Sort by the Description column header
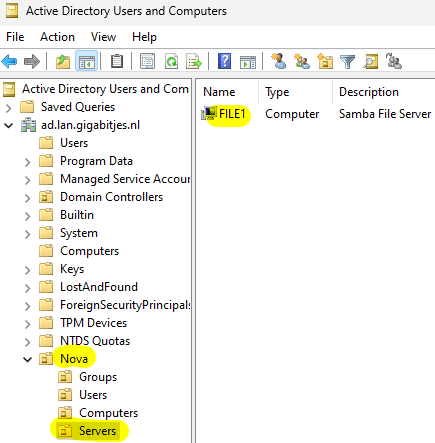435x443 pixels. point(369,92)
